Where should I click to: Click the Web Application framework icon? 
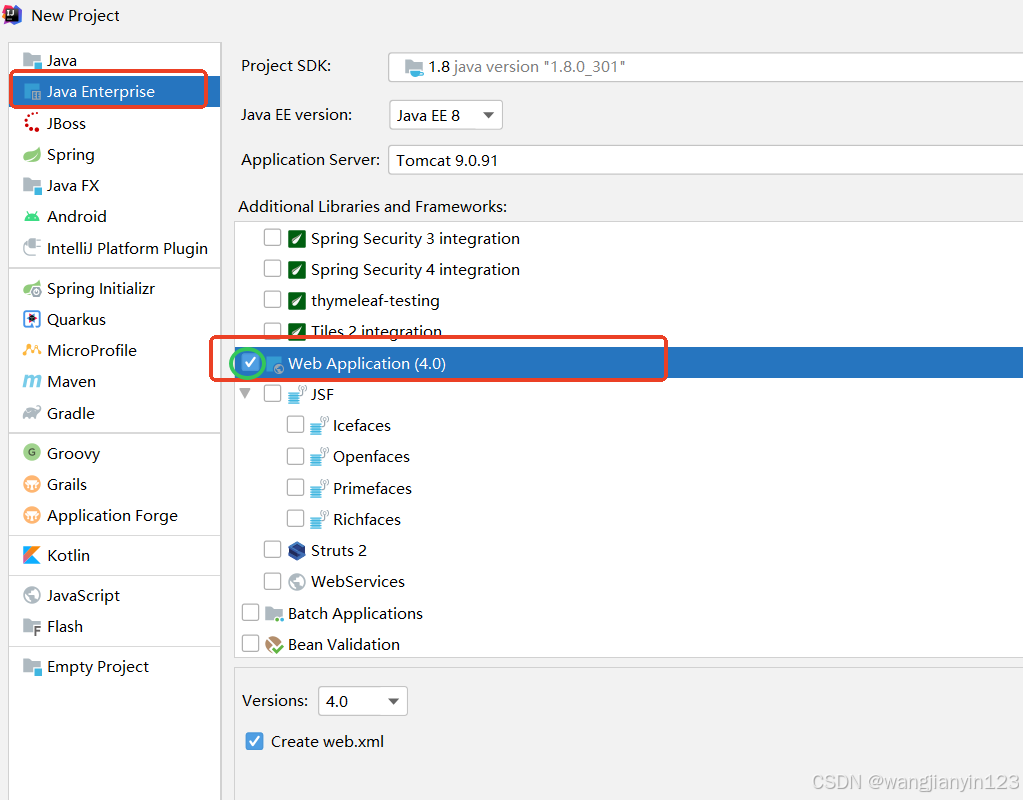(275, 364)
